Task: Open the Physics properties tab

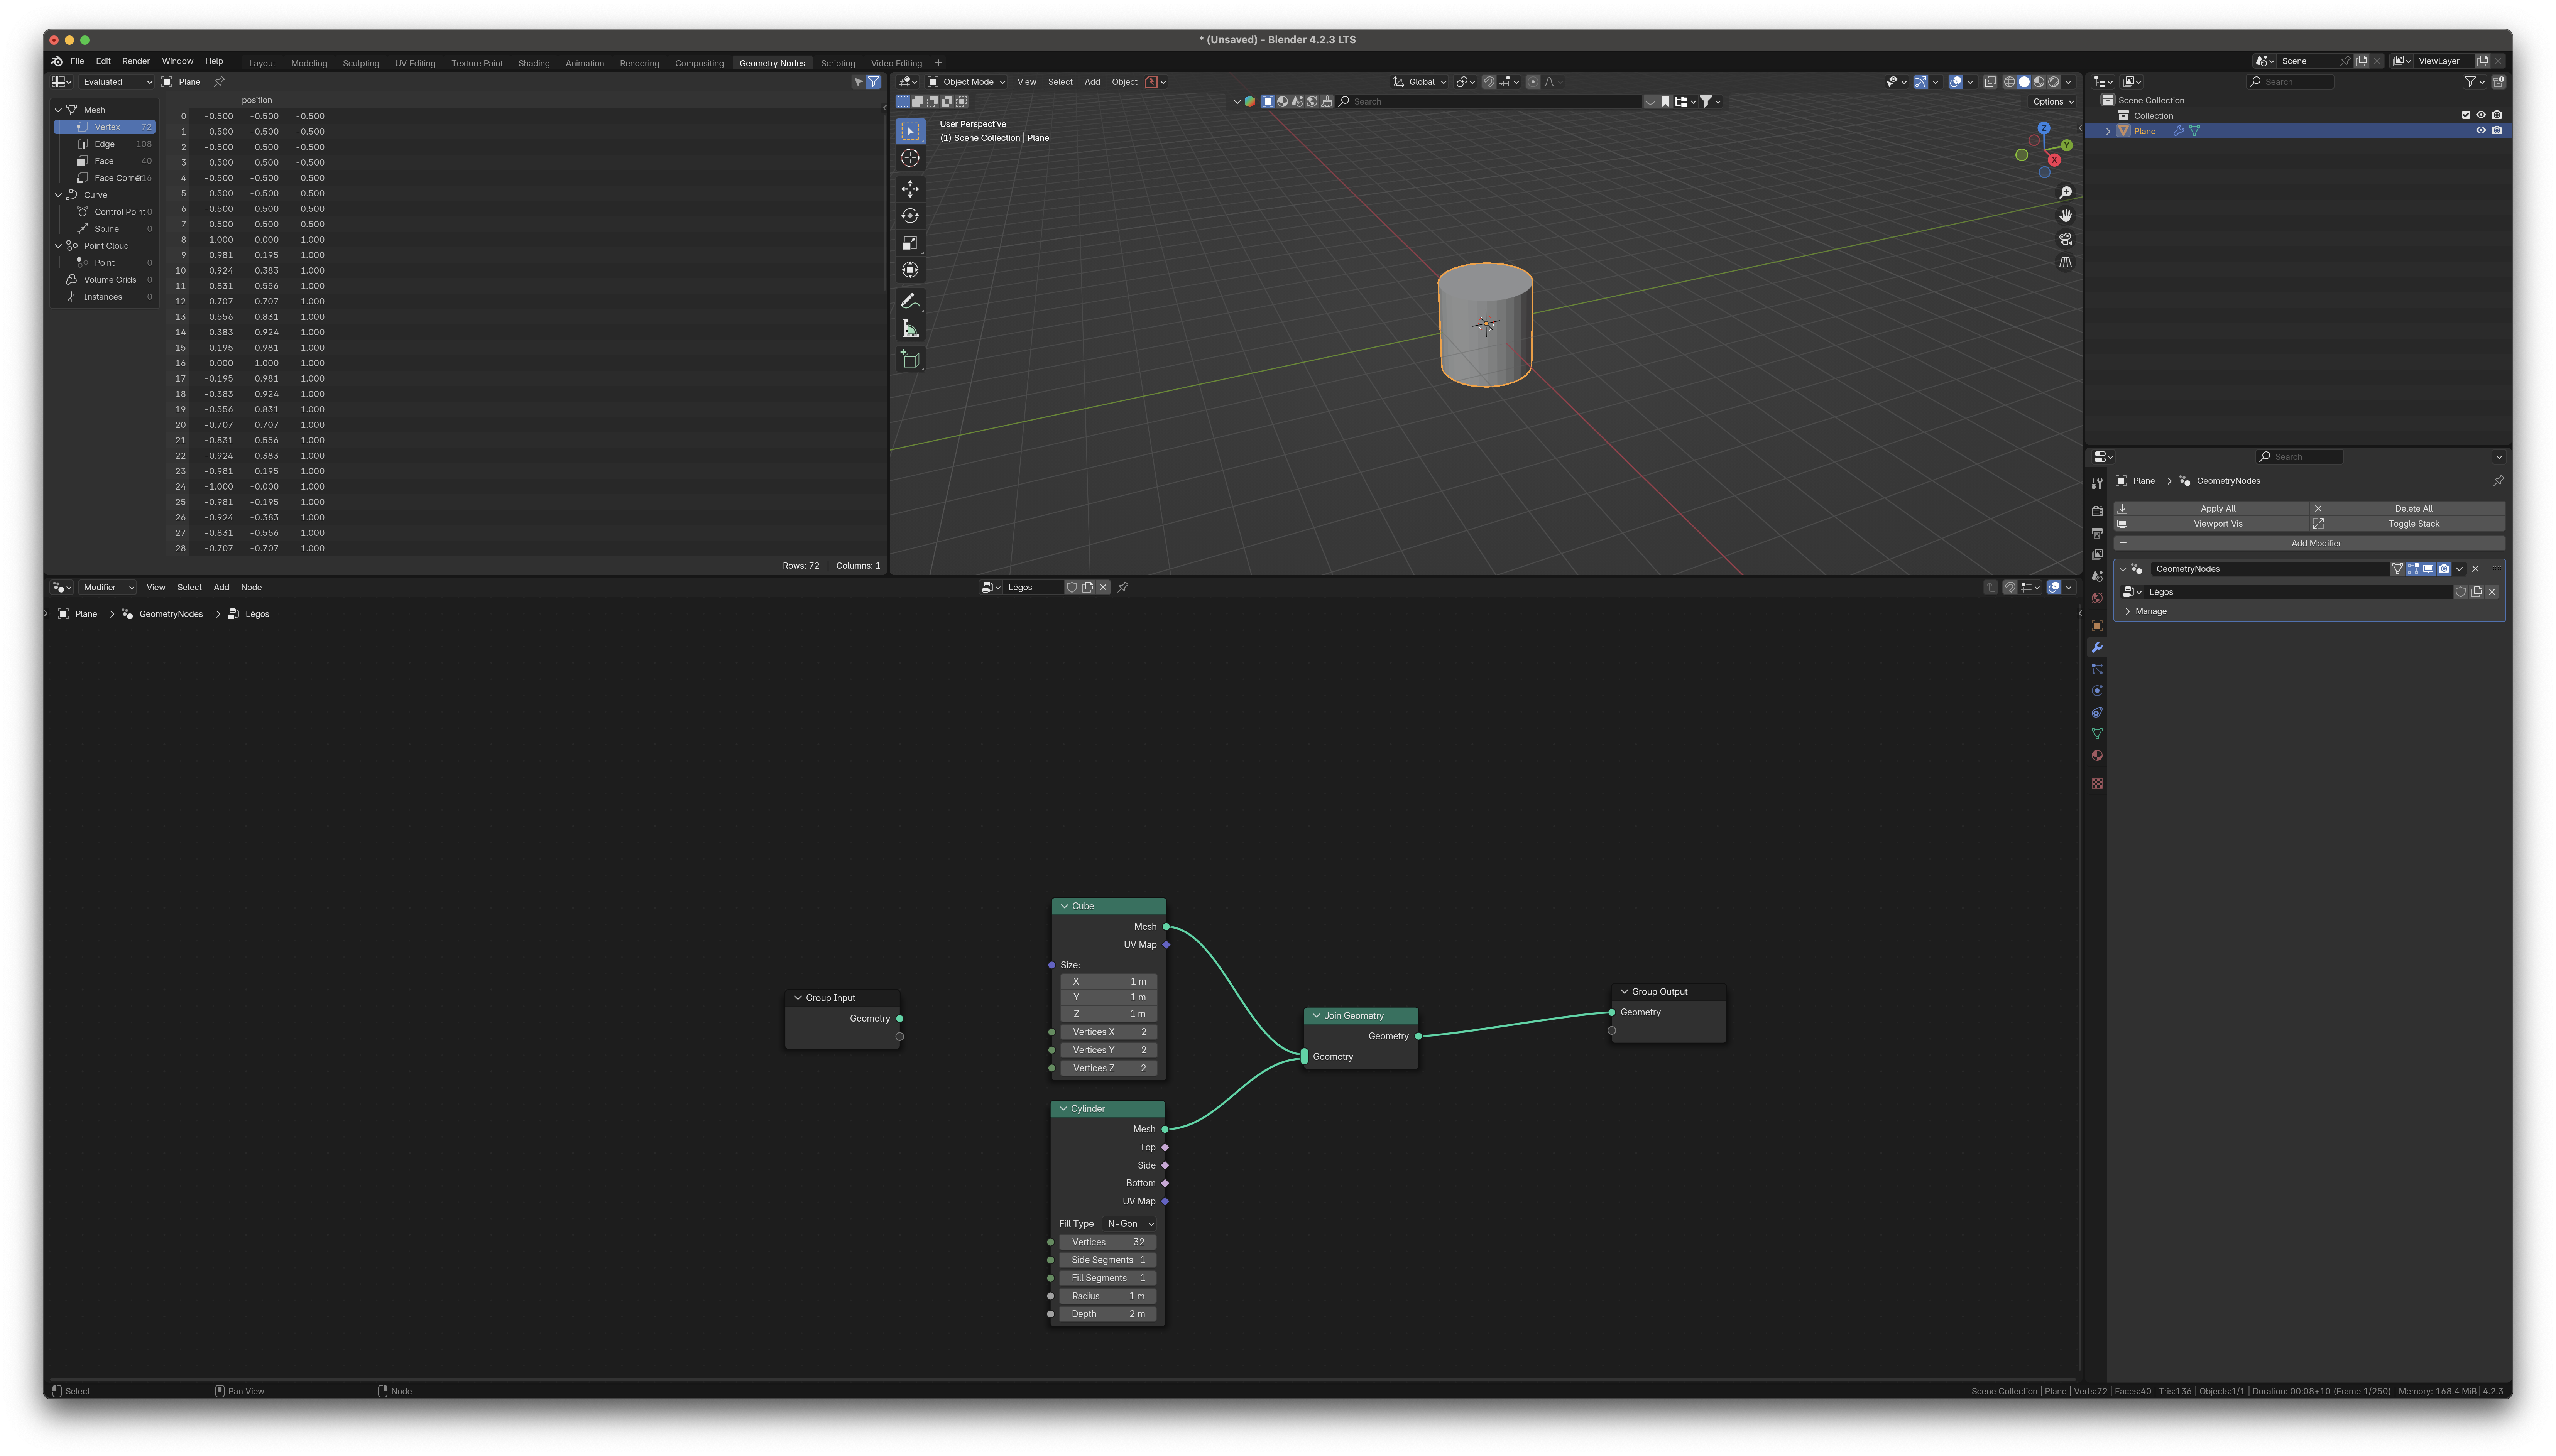Action: coord(2097,691)
